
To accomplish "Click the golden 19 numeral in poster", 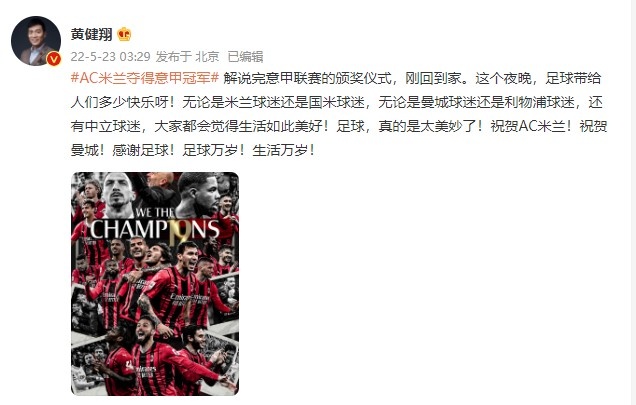I will tap(180, 234).
